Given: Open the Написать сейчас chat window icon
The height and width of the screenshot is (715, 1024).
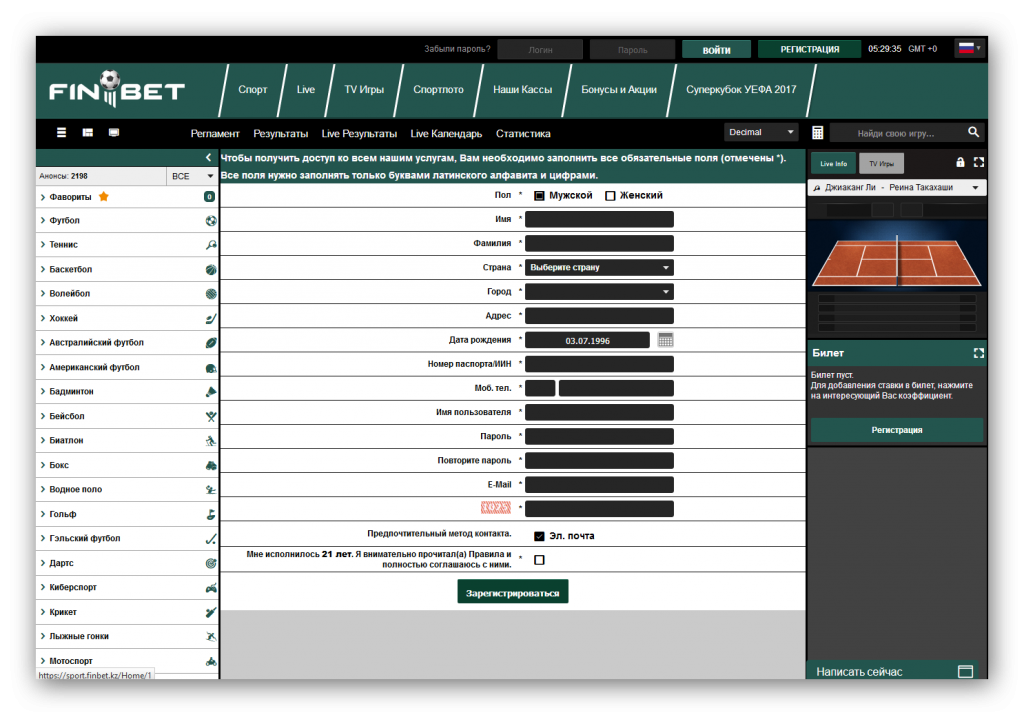Looking at the screenshot, I should [x=965, y=671].
